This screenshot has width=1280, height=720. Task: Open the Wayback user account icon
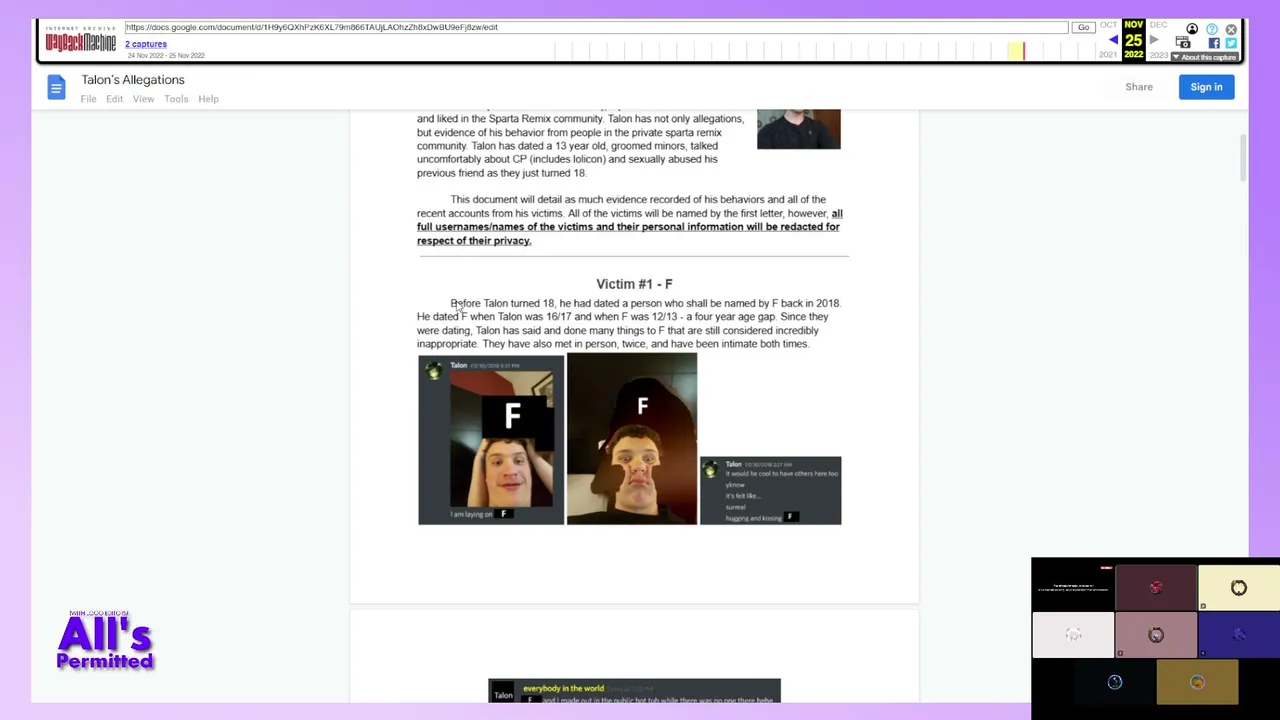(1192, 29)
